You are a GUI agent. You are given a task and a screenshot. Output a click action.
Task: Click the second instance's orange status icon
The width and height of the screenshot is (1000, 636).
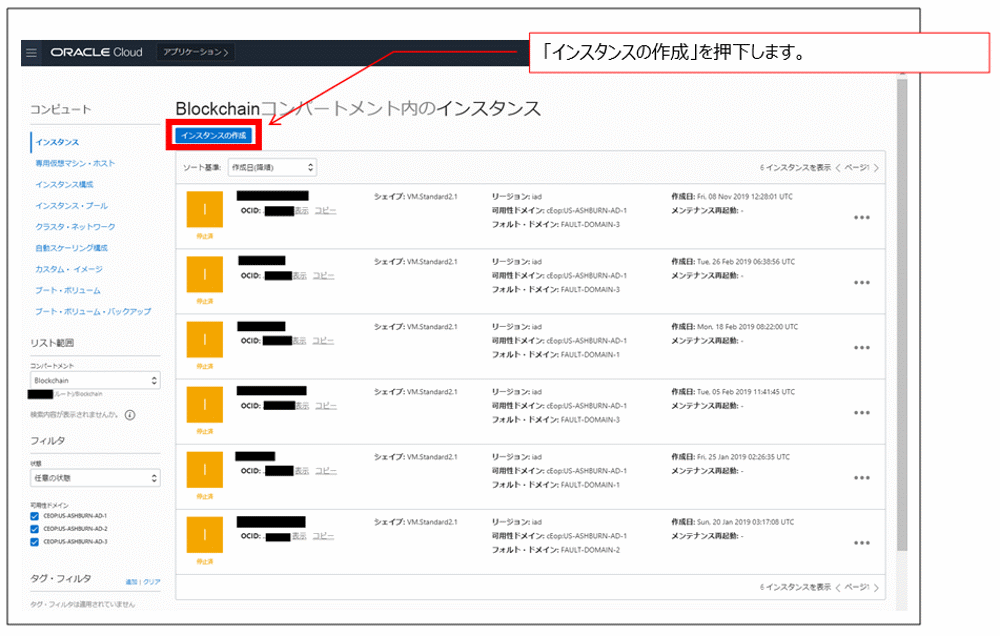(x=204, y=275)
